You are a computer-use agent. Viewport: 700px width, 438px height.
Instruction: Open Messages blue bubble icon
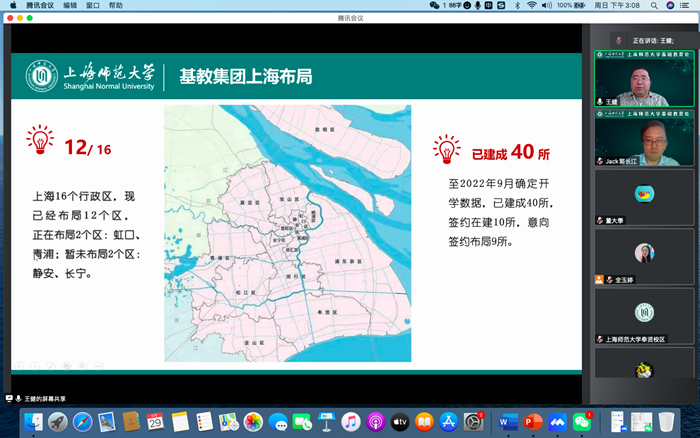click(x=278, y=422)
